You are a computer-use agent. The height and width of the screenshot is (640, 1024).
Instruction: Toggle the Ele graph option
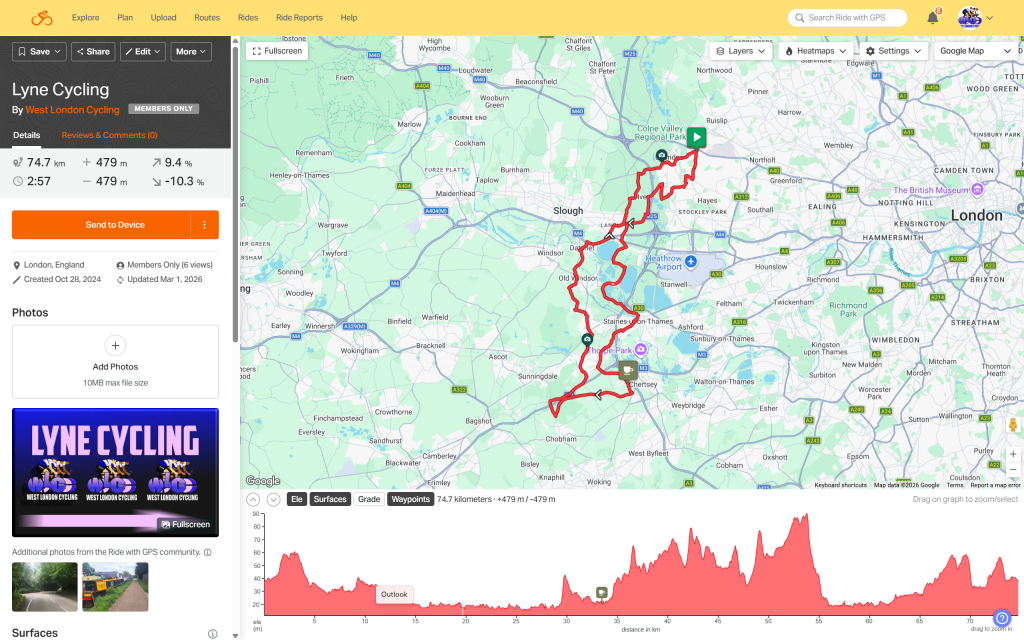click(x=296, y=499)
